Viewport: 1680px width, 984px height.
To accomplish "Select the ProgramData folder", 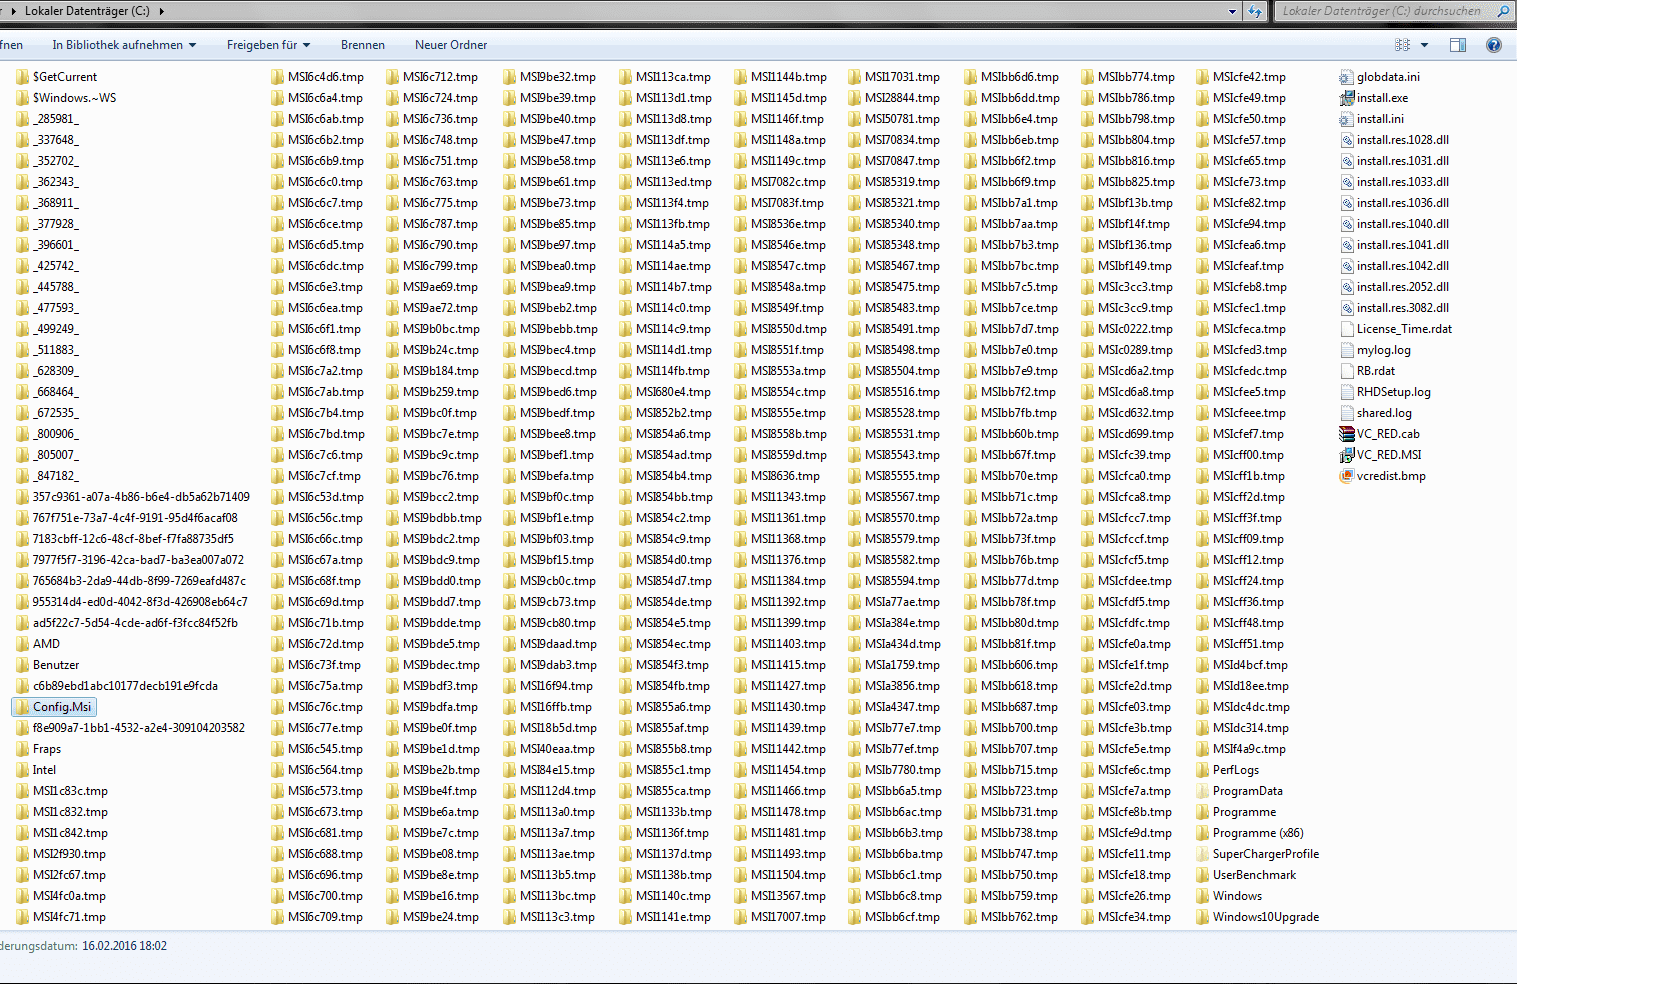I will point(1239,791).
